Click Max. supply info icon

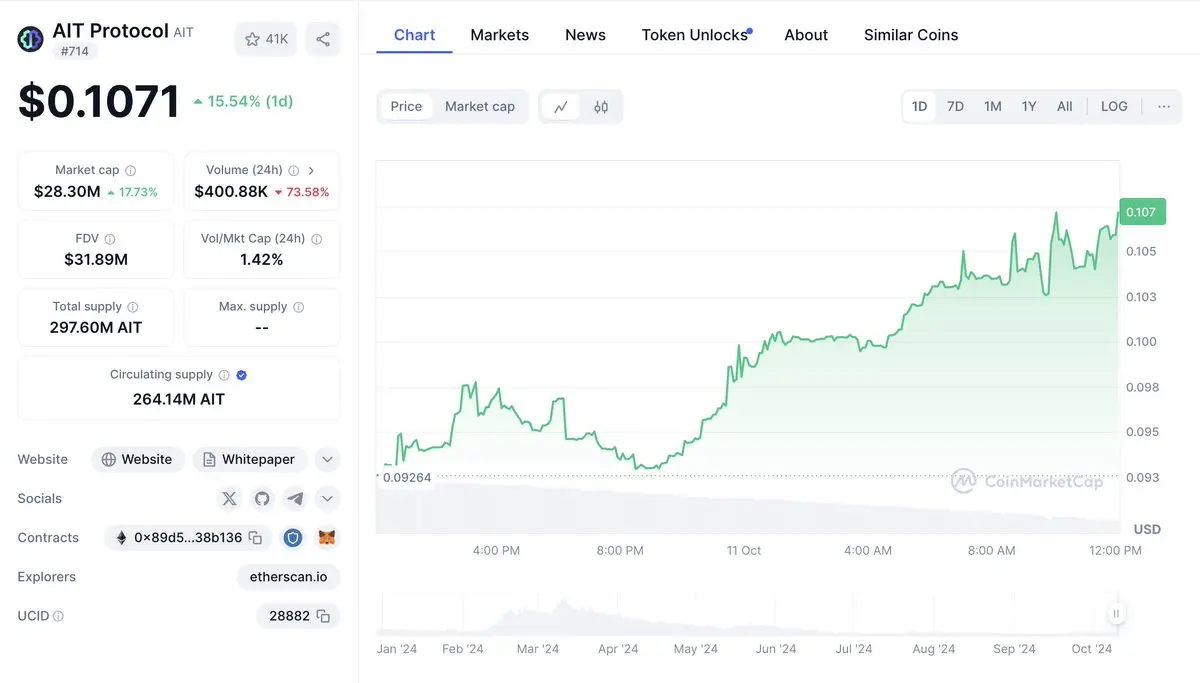299,307
